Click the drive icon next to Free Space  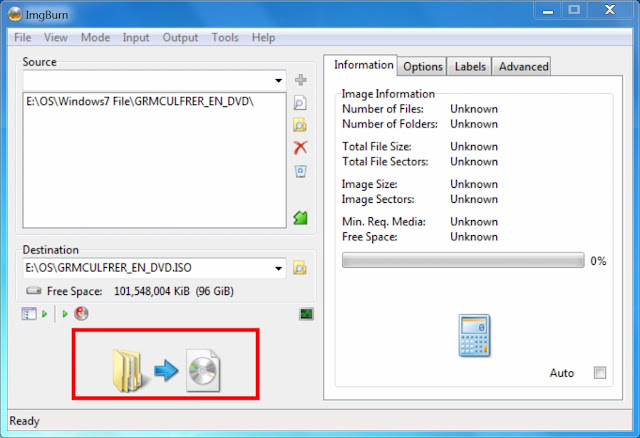pyautogui.click(x=33, y=291)
